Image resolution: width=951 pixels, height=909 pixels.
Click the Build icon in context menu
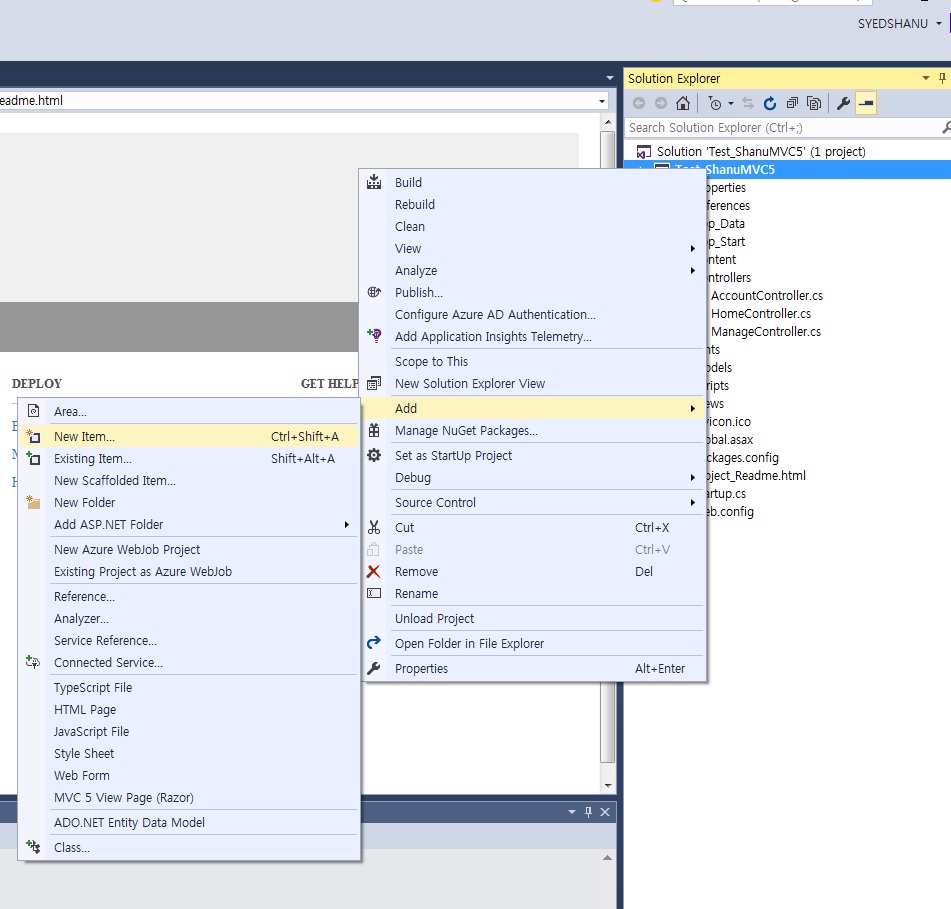tap(374, 182)
